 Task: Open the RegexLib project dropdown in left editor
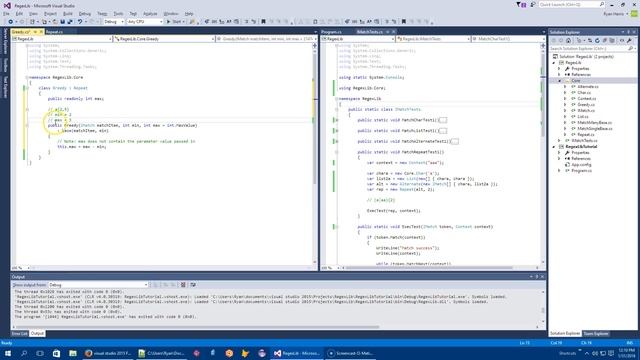click(62, 39)
